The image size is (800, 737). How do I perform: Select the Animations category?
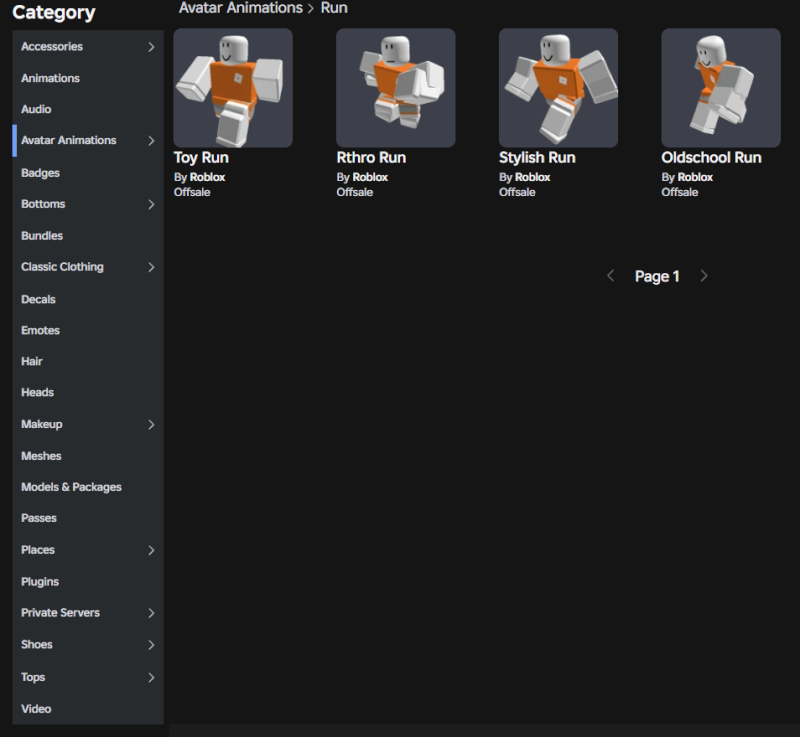[x=88, y=78]
